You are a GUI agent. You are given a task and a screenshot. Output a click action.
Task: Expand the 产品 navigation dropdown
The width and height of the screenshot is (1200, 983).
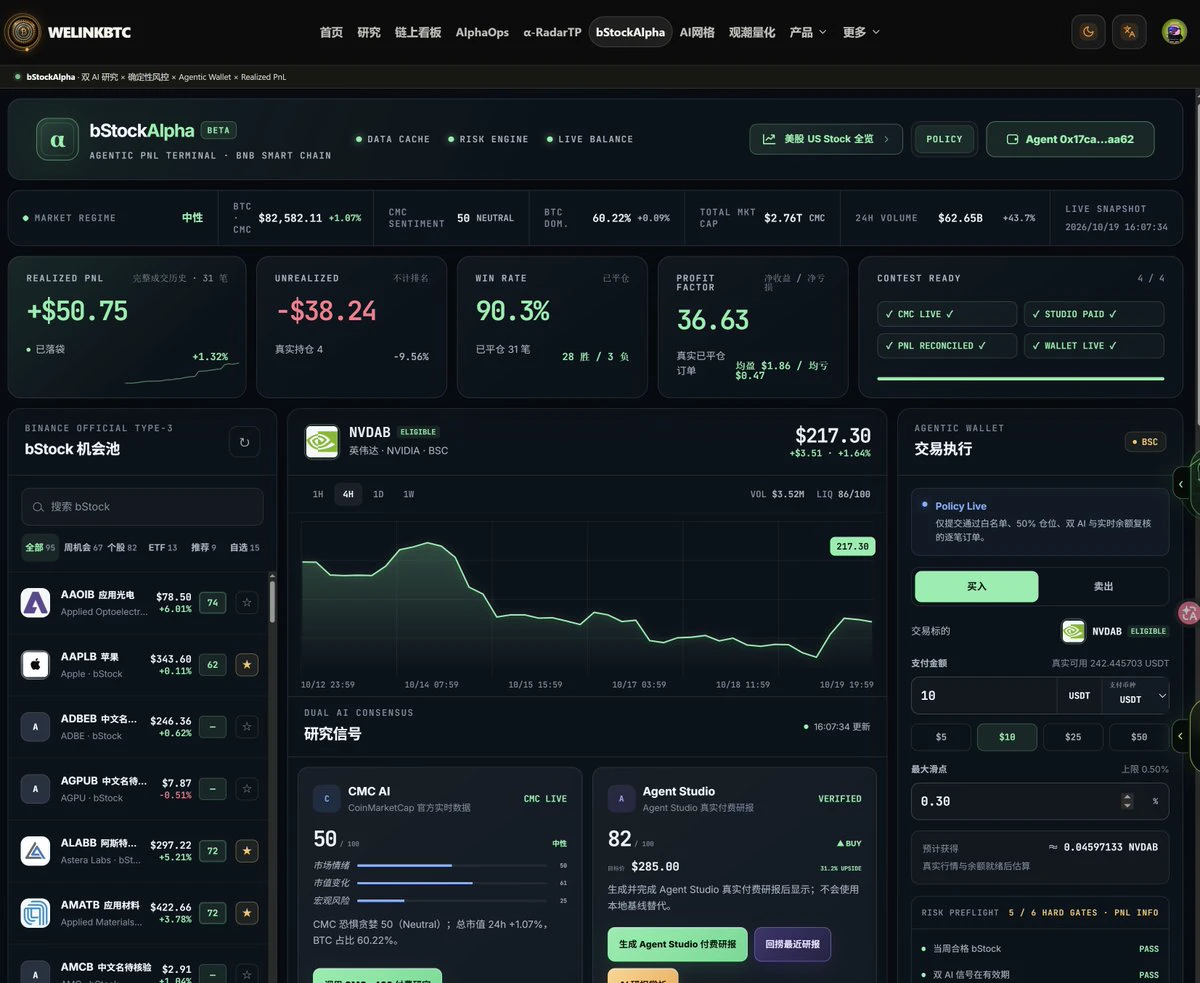[x=808, y=32]
